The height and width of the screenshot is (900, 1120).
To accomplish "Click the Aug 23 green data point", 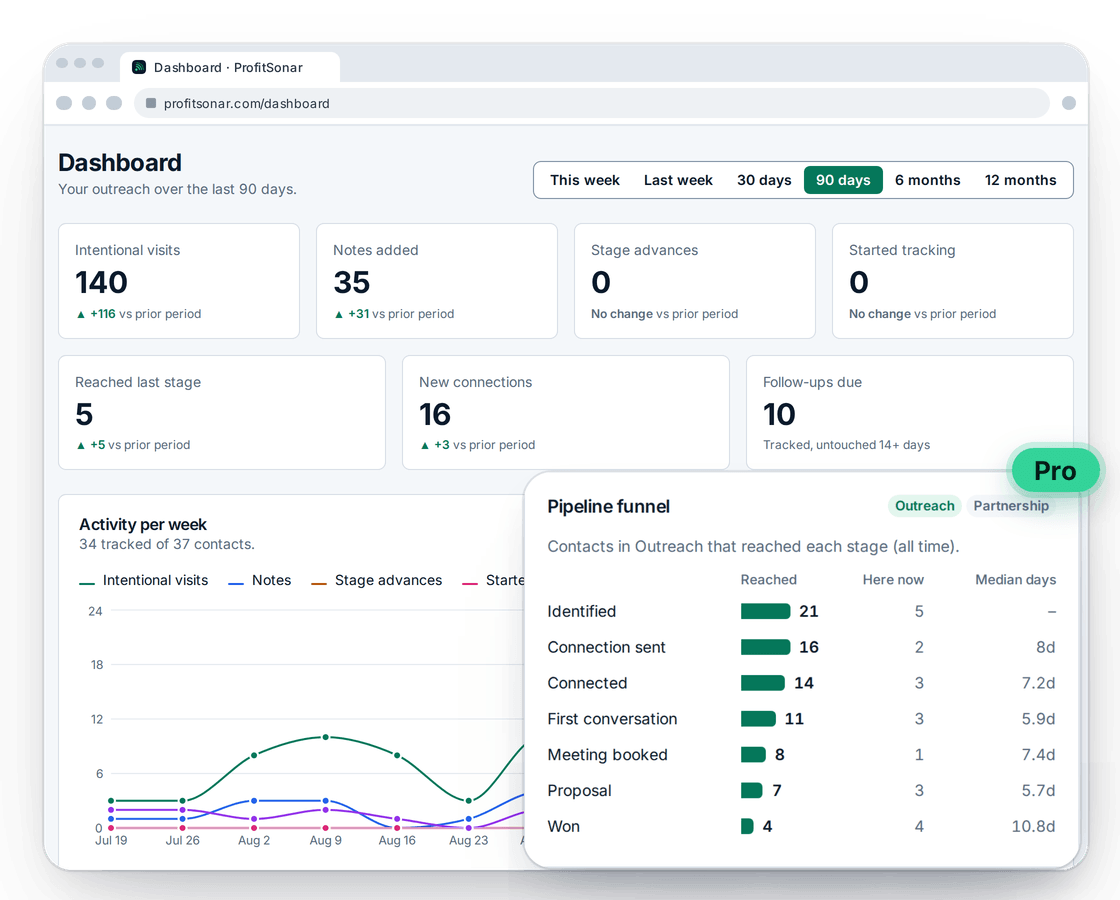I will [x=469, y=801].
